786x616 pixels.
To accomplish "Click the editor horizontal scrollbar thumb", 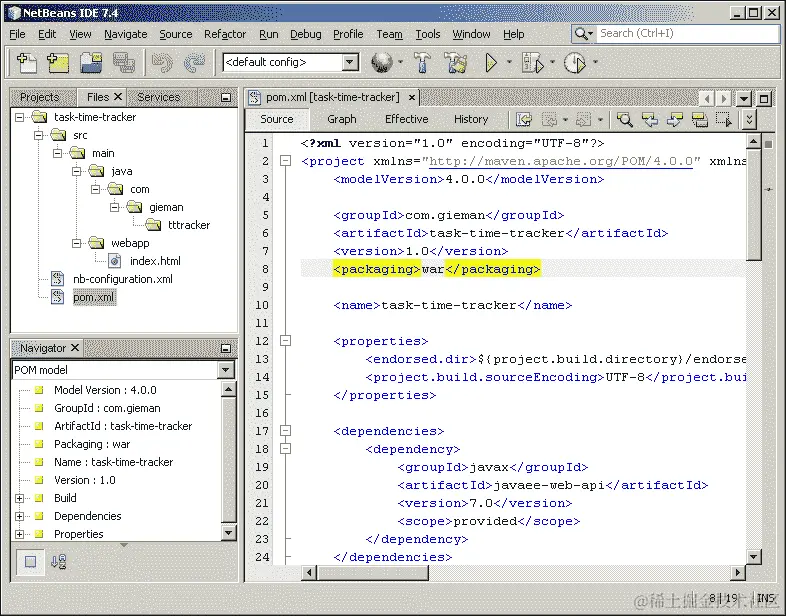I will (x=373, y=572).
